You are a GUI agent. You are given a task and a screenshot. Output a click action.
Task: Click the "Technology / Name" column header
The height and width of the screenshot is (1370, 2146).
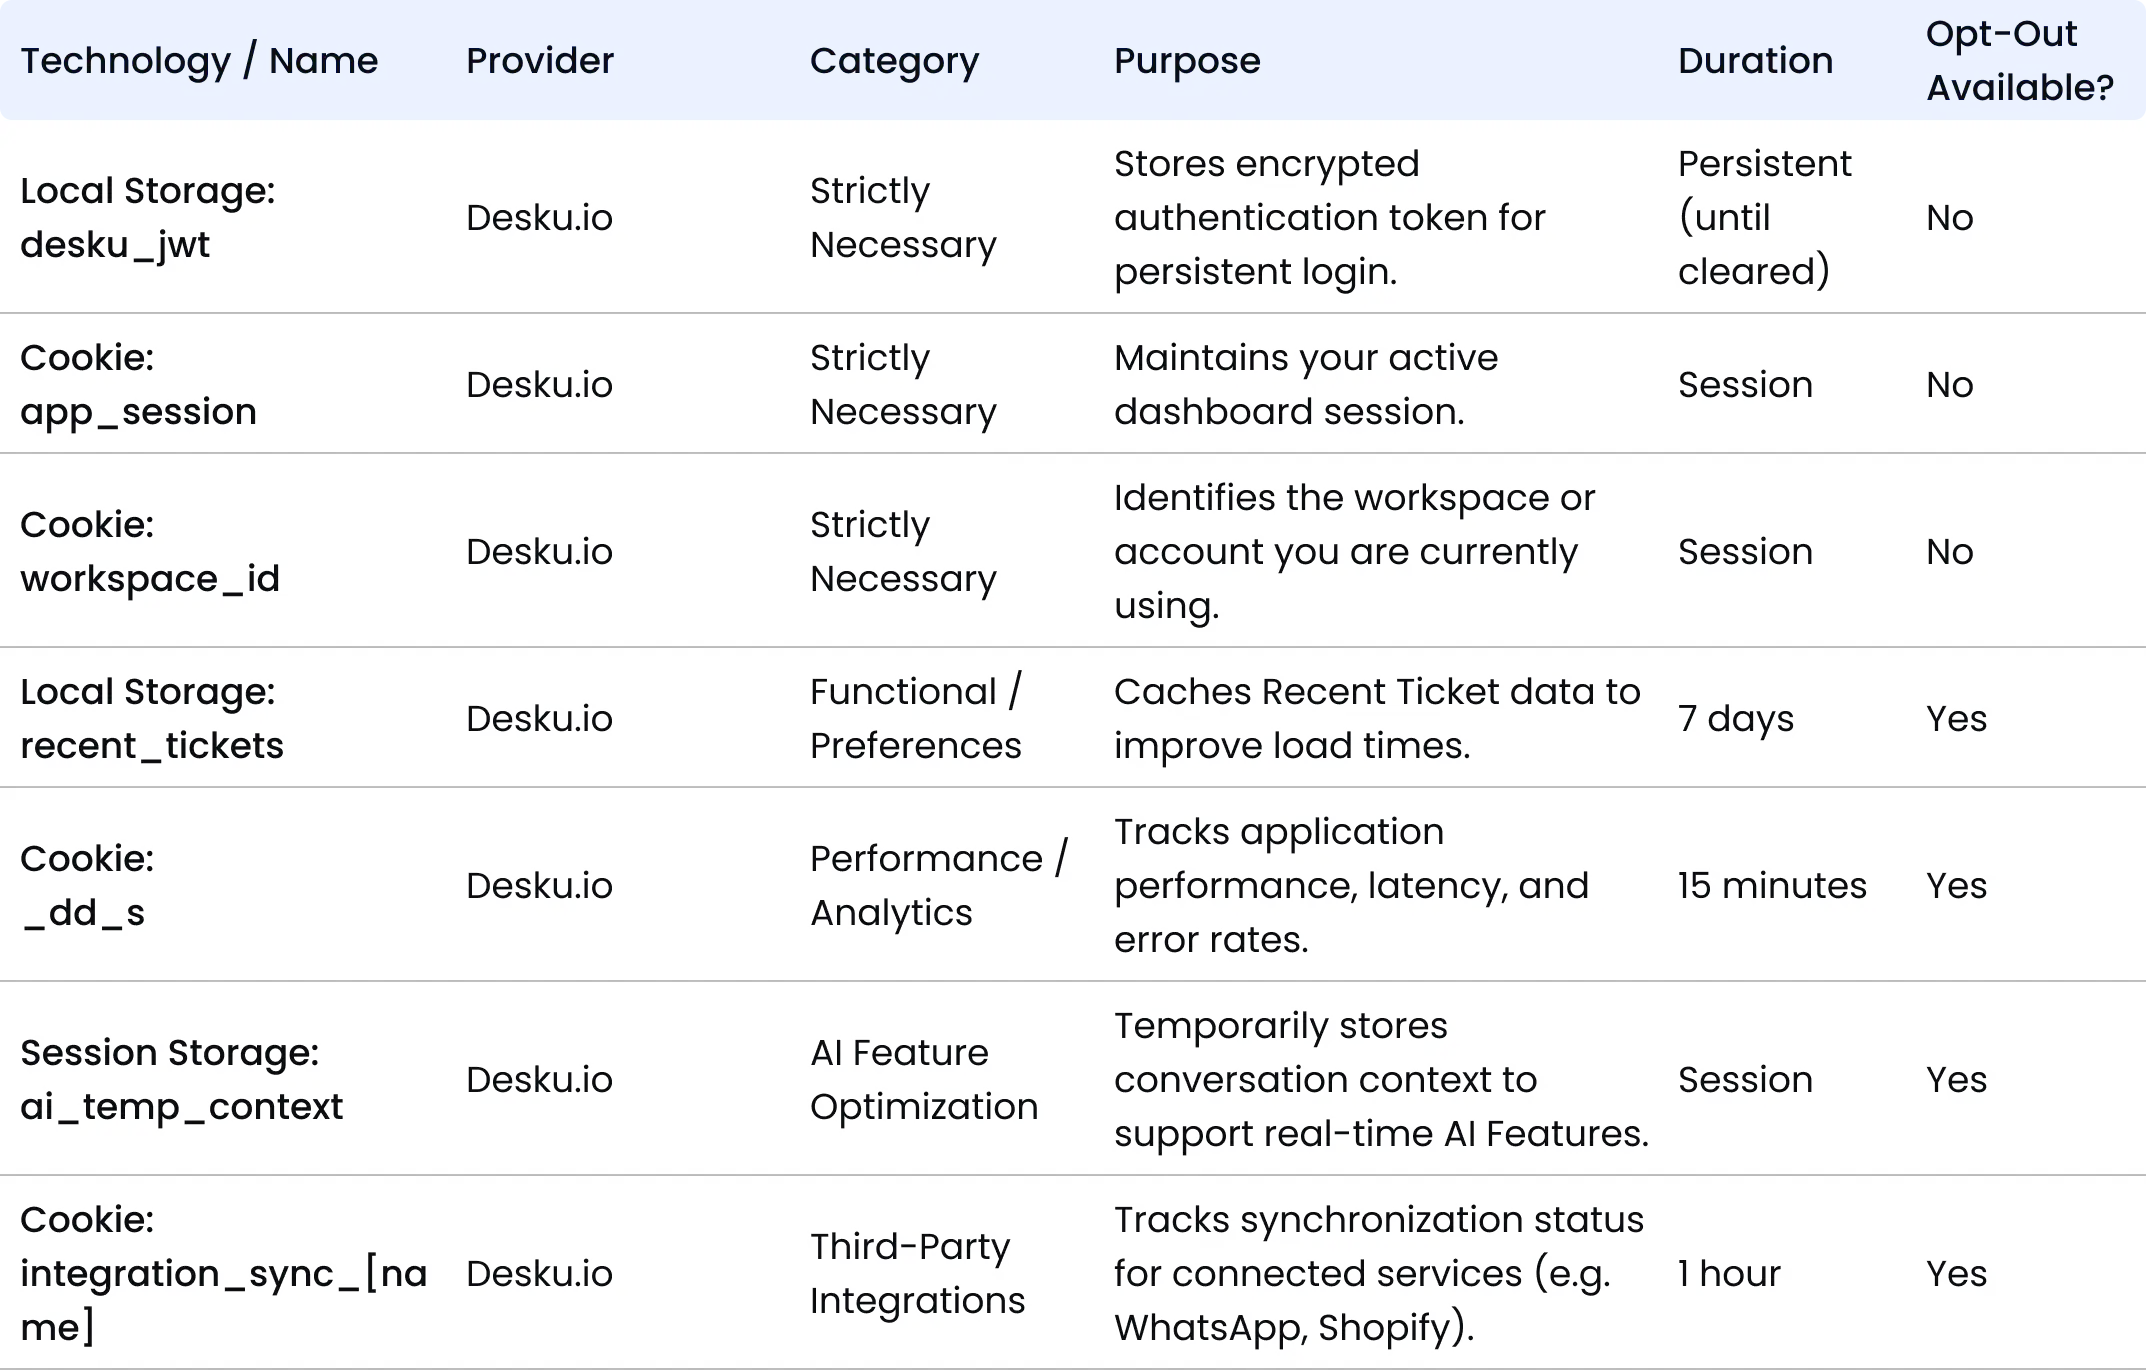[x=199, y=61]
